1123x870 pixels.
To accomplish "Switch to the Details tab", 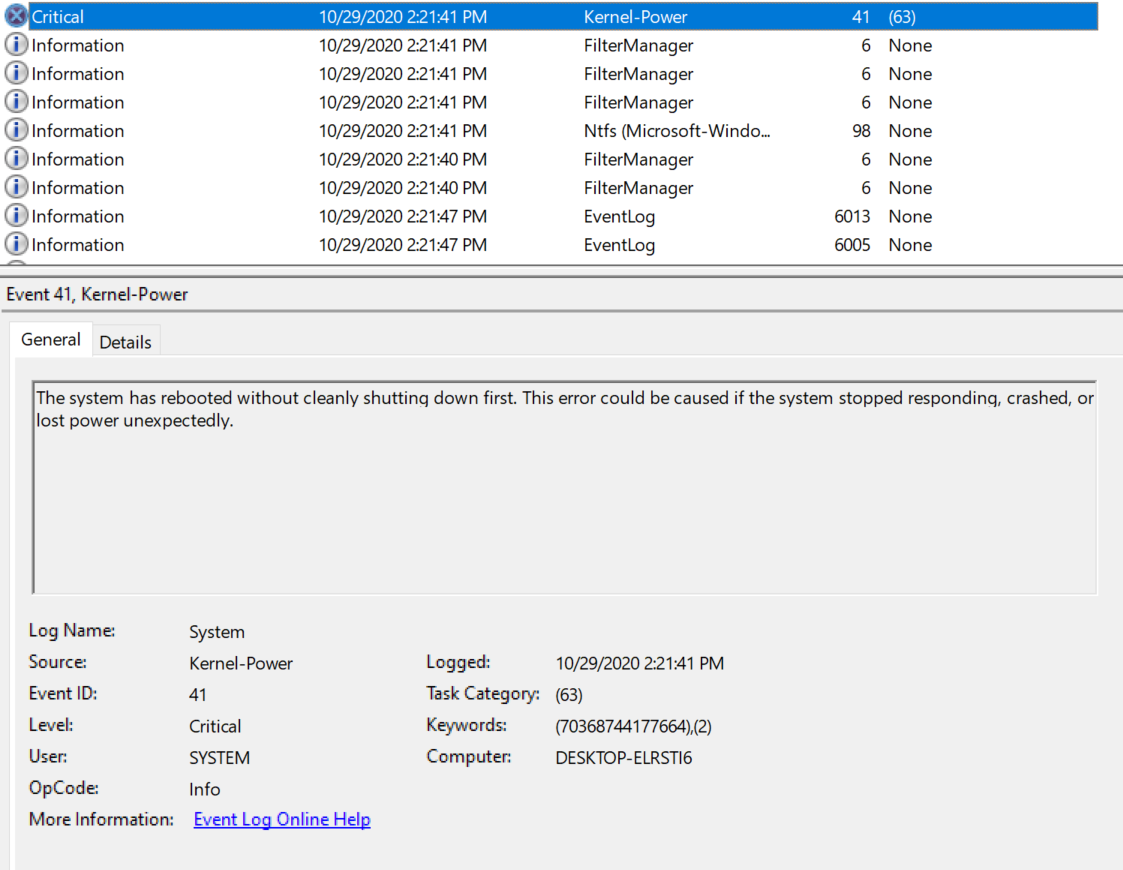I will [125, 342].
